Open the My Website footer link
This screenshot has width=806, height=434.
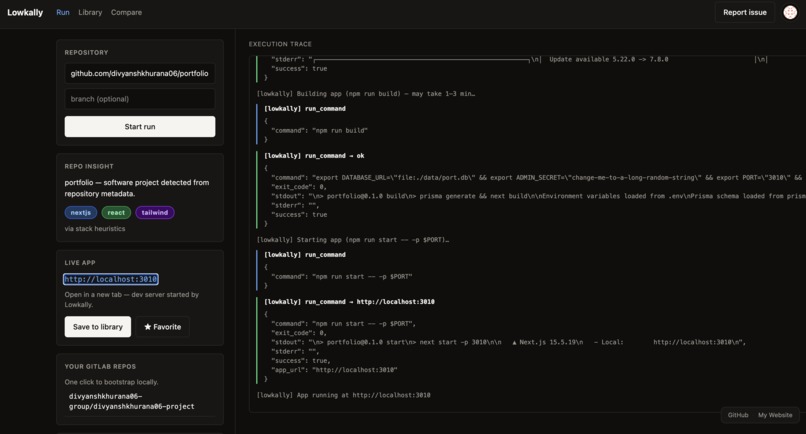(775, 415)
